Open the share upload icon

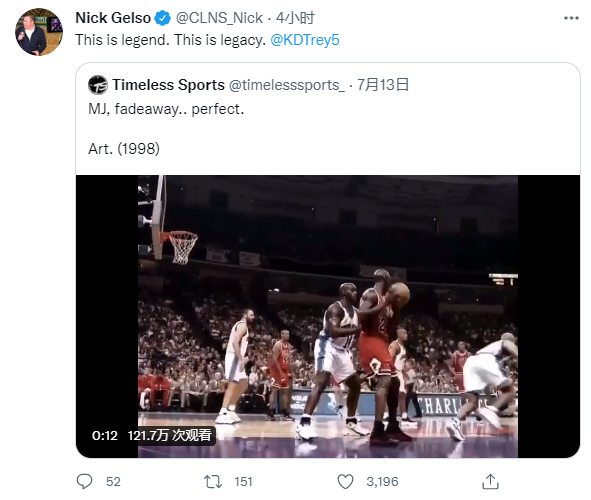(490, 482)
